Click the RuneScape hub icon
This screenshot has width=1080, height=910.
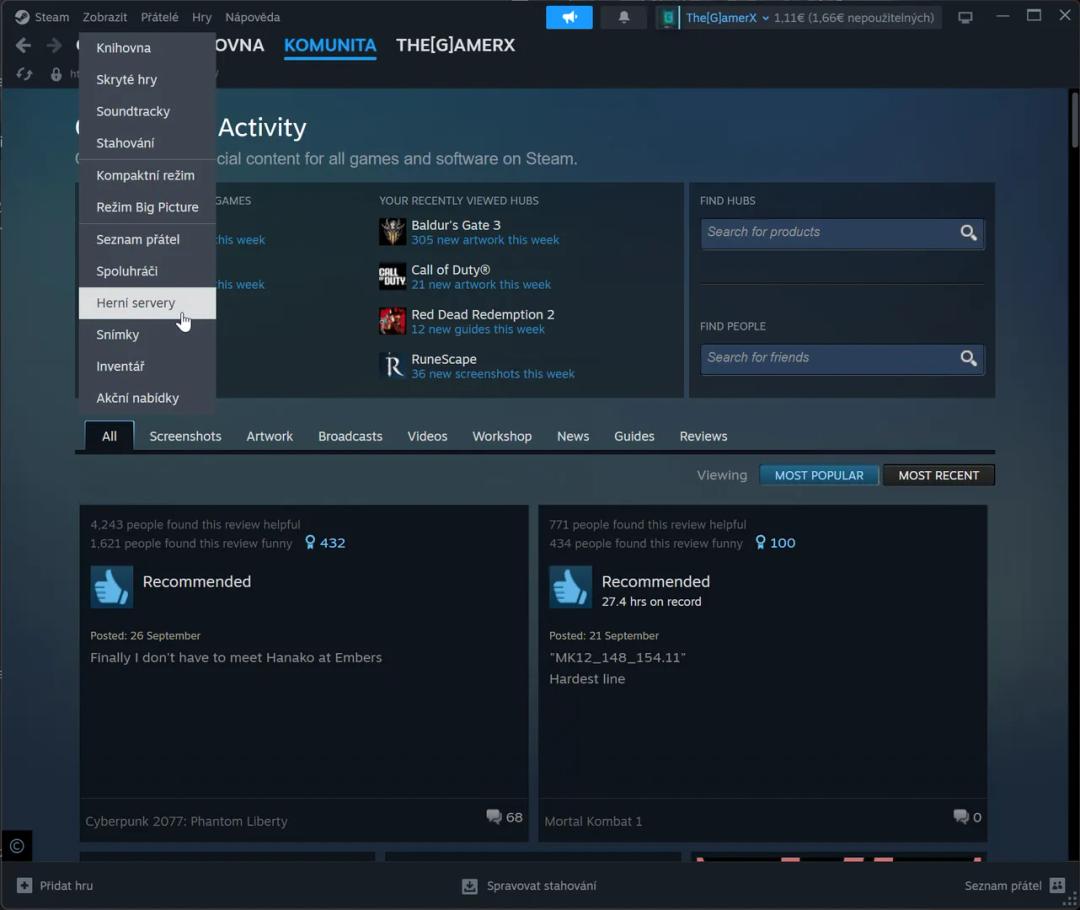(393, 366)
